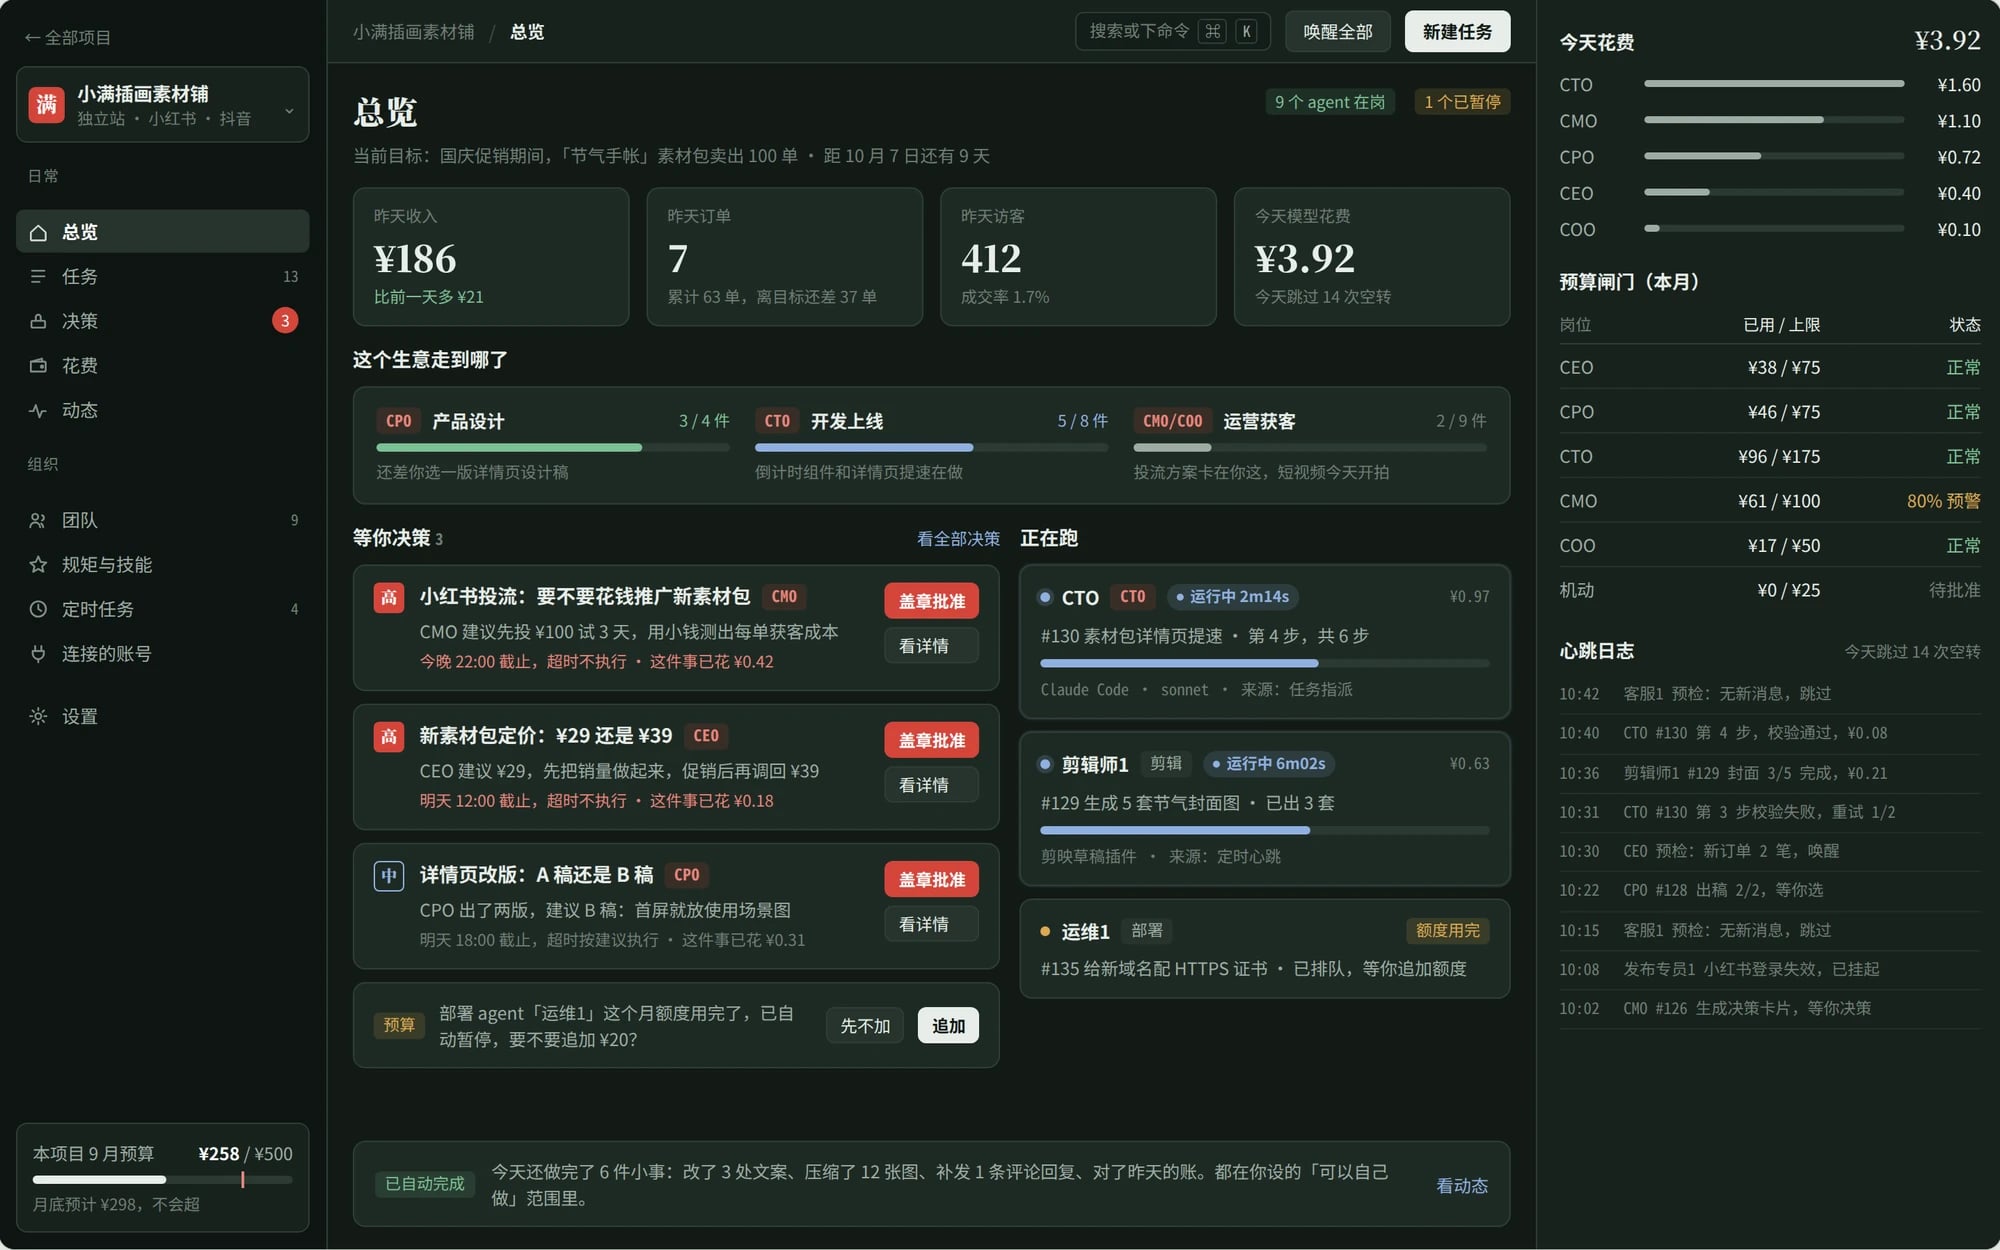Screen dimensions: 2000x1250
Task: Click the 本项目 9 月预算 progress bar
Action: 163,1180
